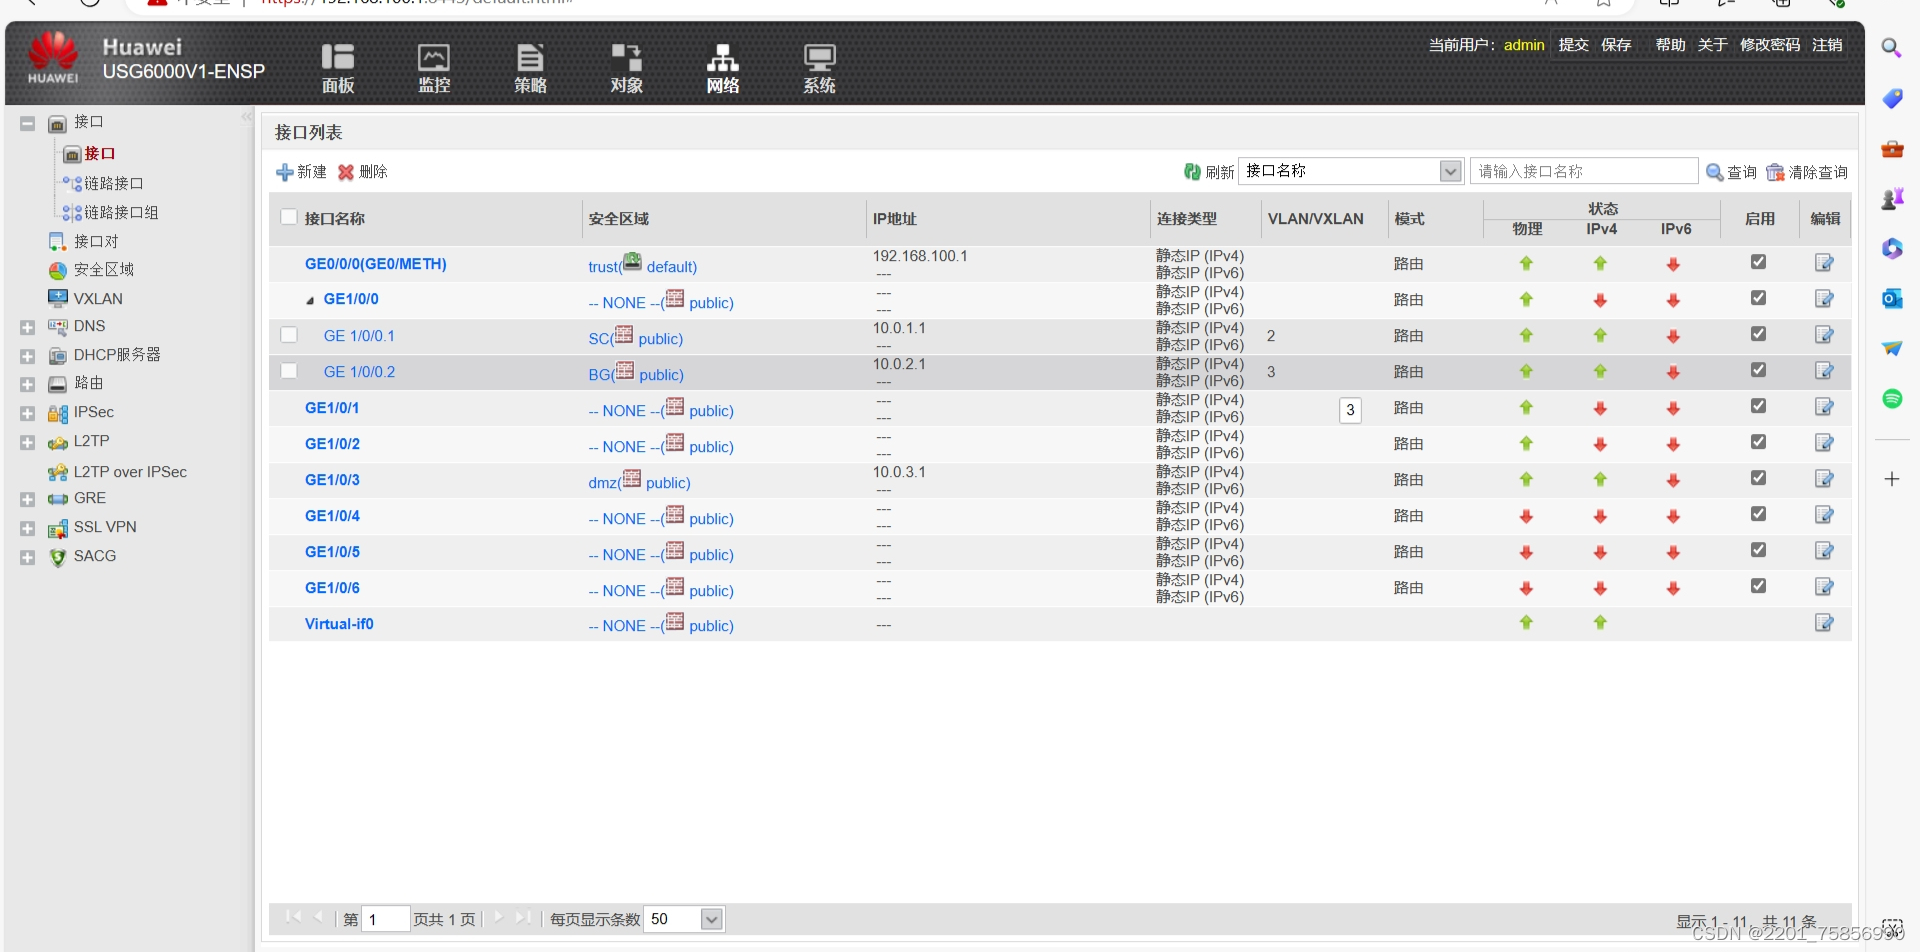This screenshot has width=1920, height=952.
Task: Click the 查询 search icon
Action: pyautogui.click(x=1714, y=172)
